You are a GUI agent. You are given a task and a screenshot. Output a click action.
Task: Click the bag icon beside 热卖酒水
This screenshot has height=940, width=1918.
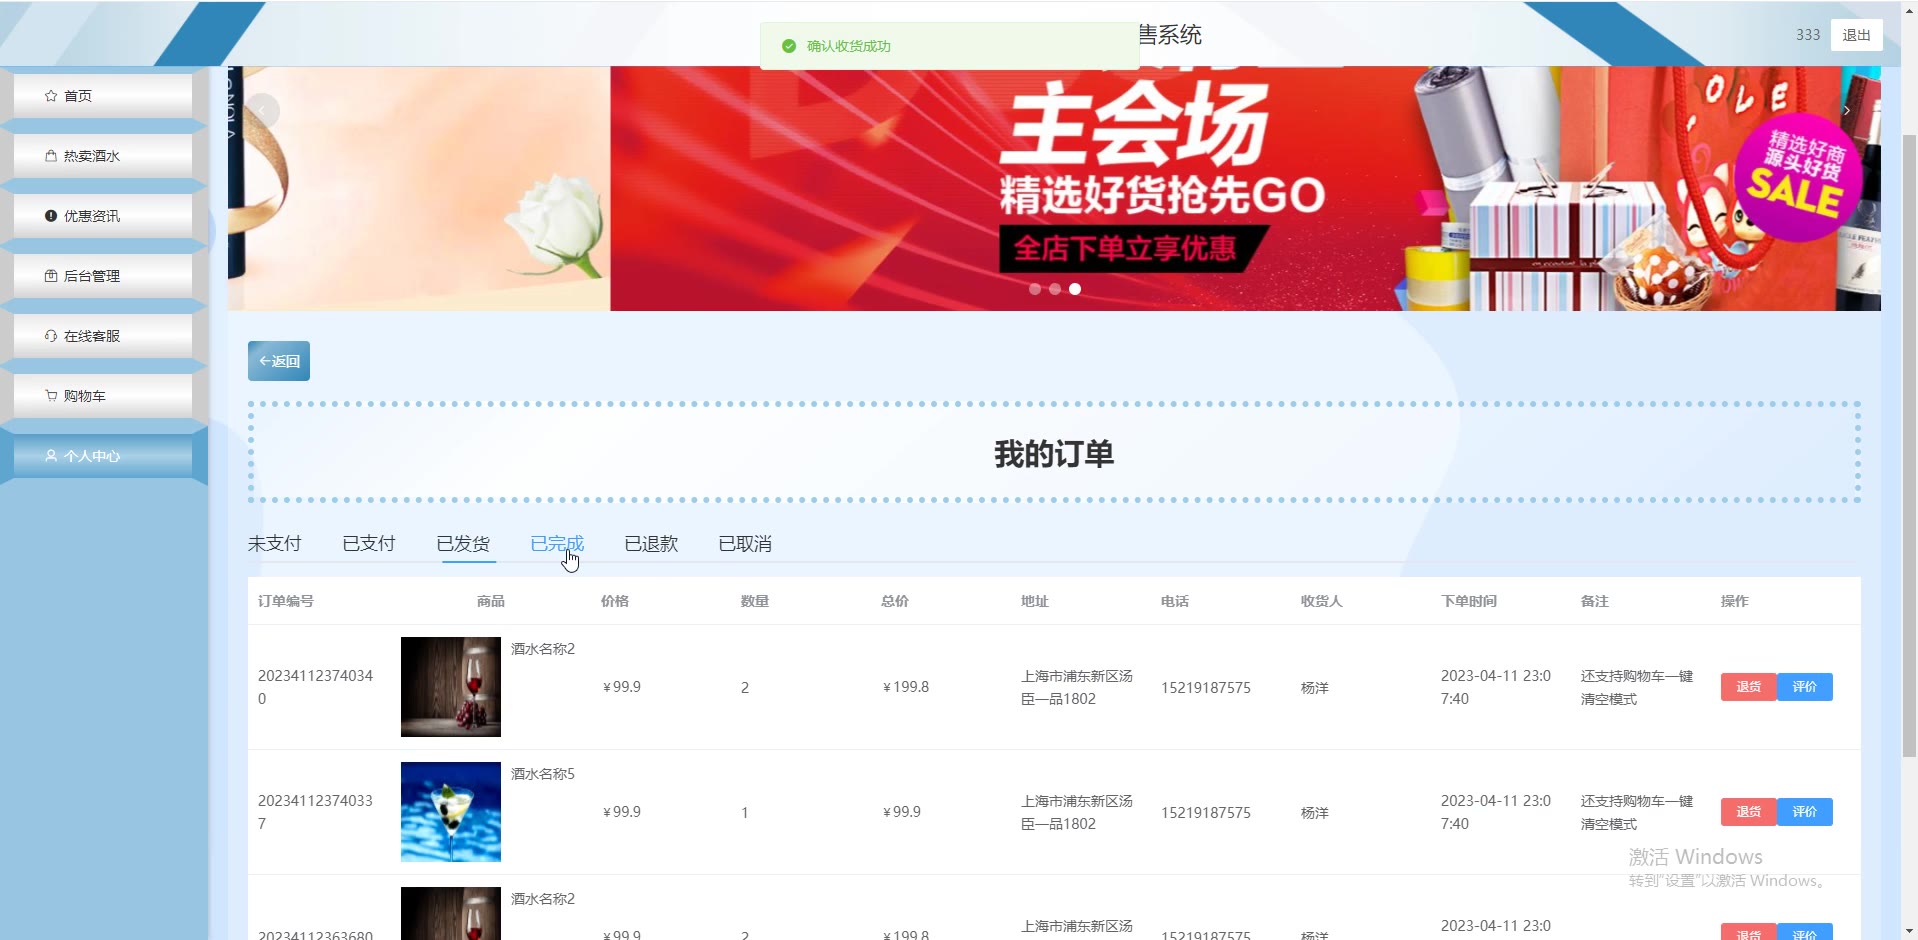point(51,156)
